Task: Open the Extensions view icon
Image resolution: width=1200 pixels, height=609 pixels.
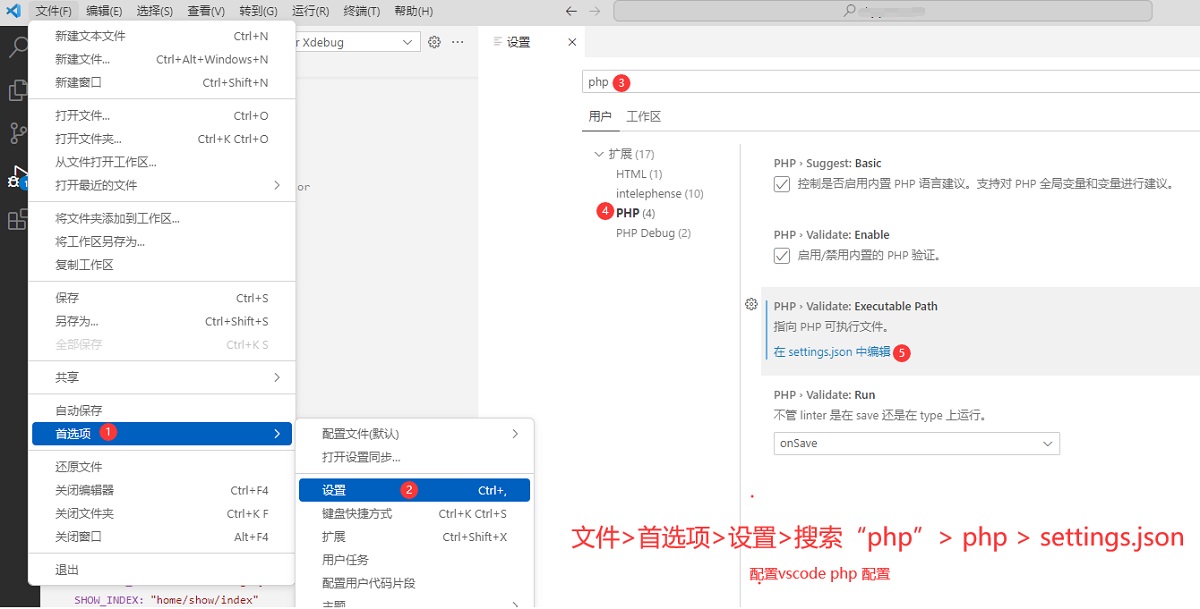Action: coord(16,220)
